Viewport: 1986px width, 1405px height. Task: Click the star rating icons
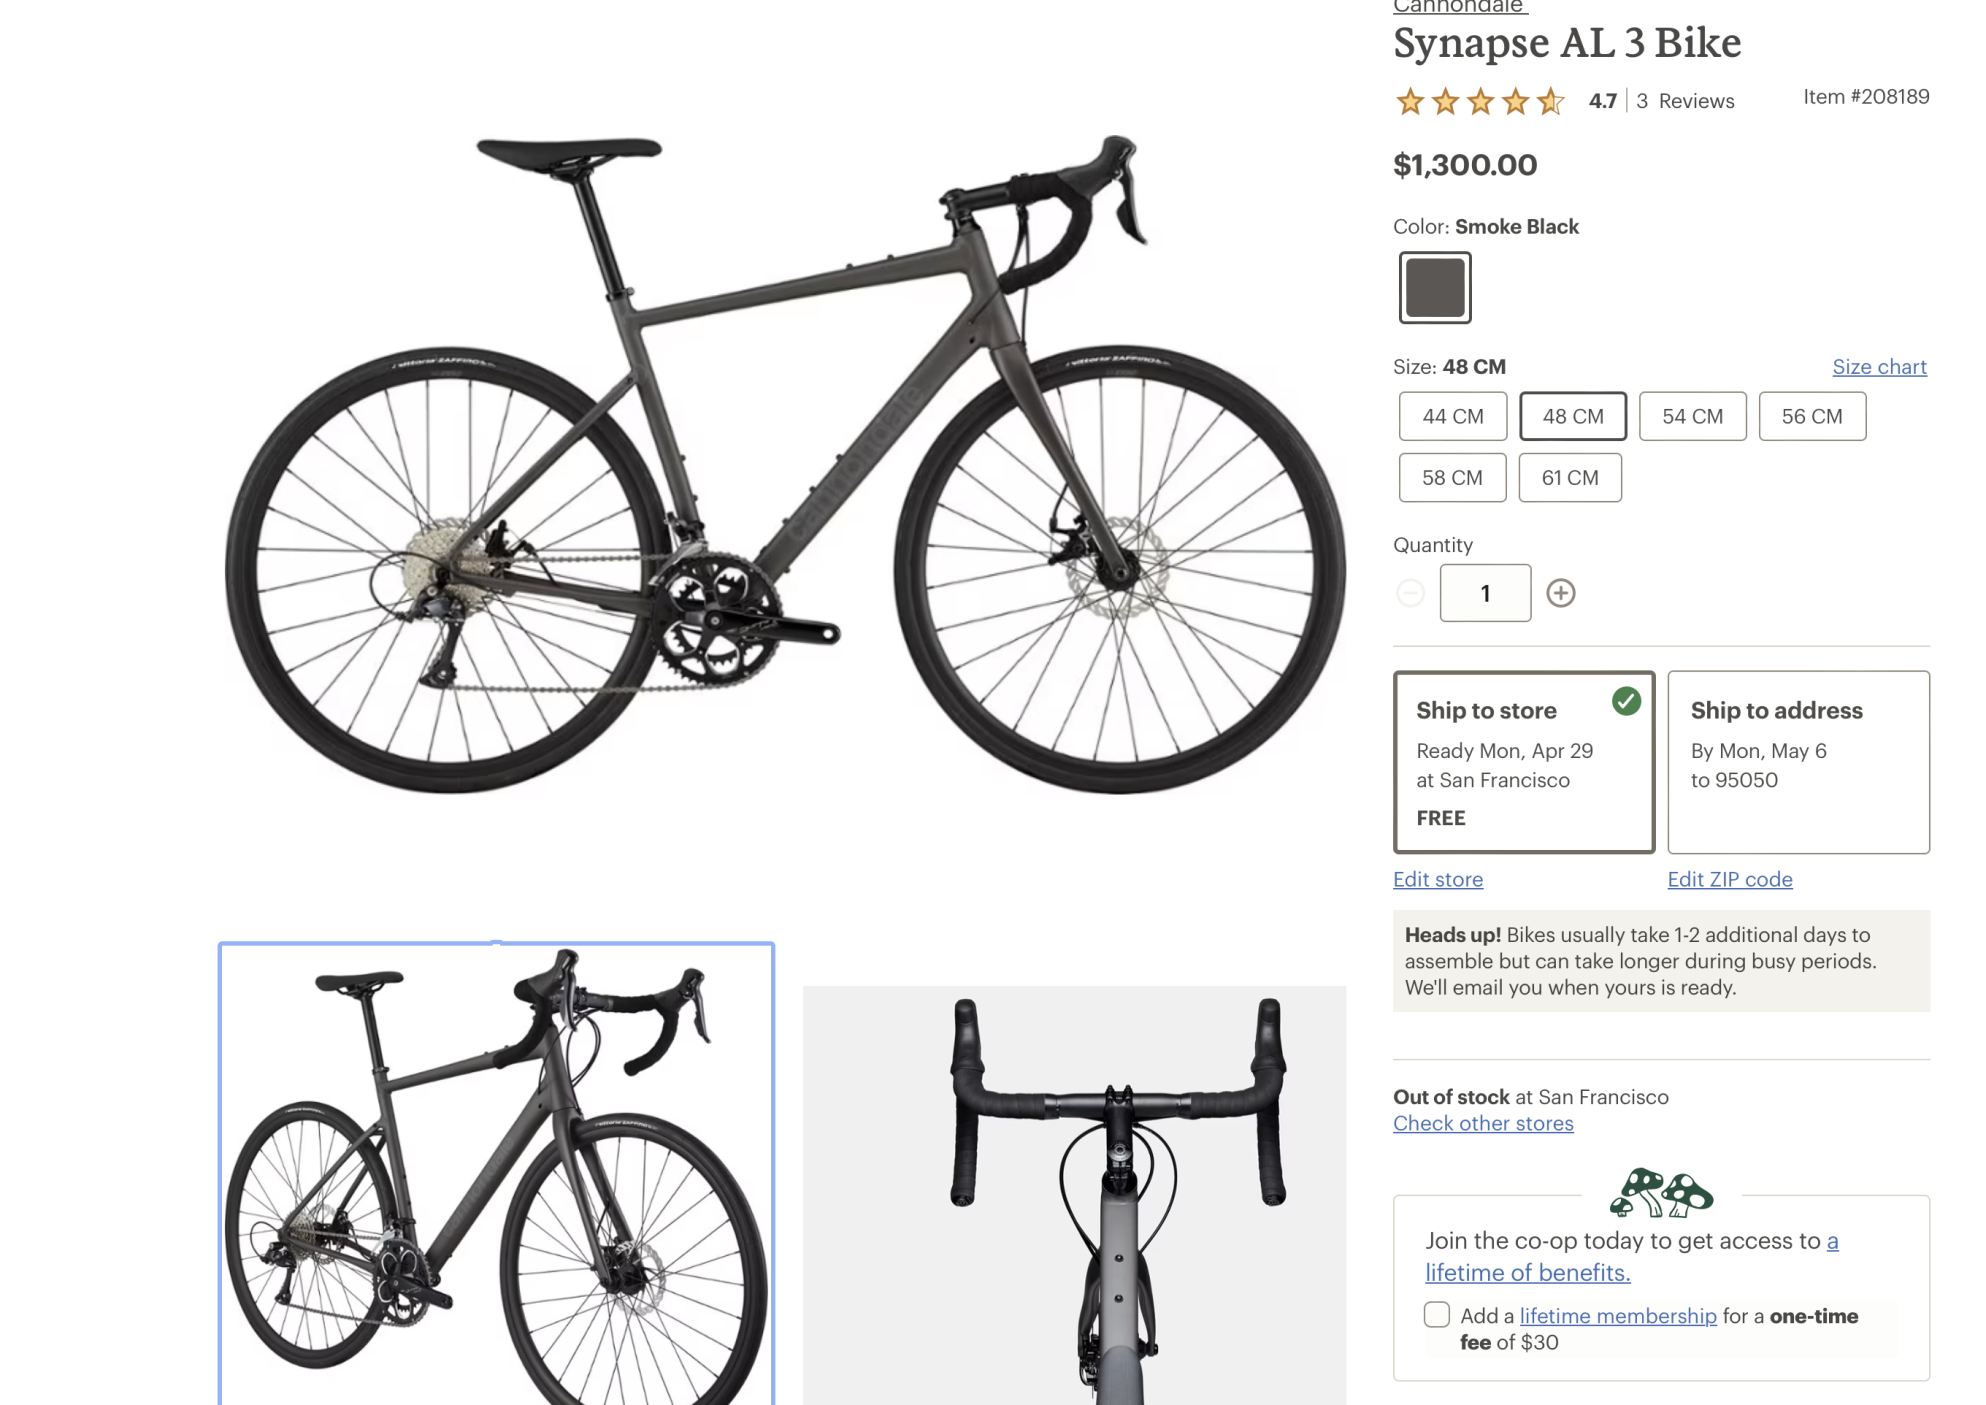(1479, 101)
